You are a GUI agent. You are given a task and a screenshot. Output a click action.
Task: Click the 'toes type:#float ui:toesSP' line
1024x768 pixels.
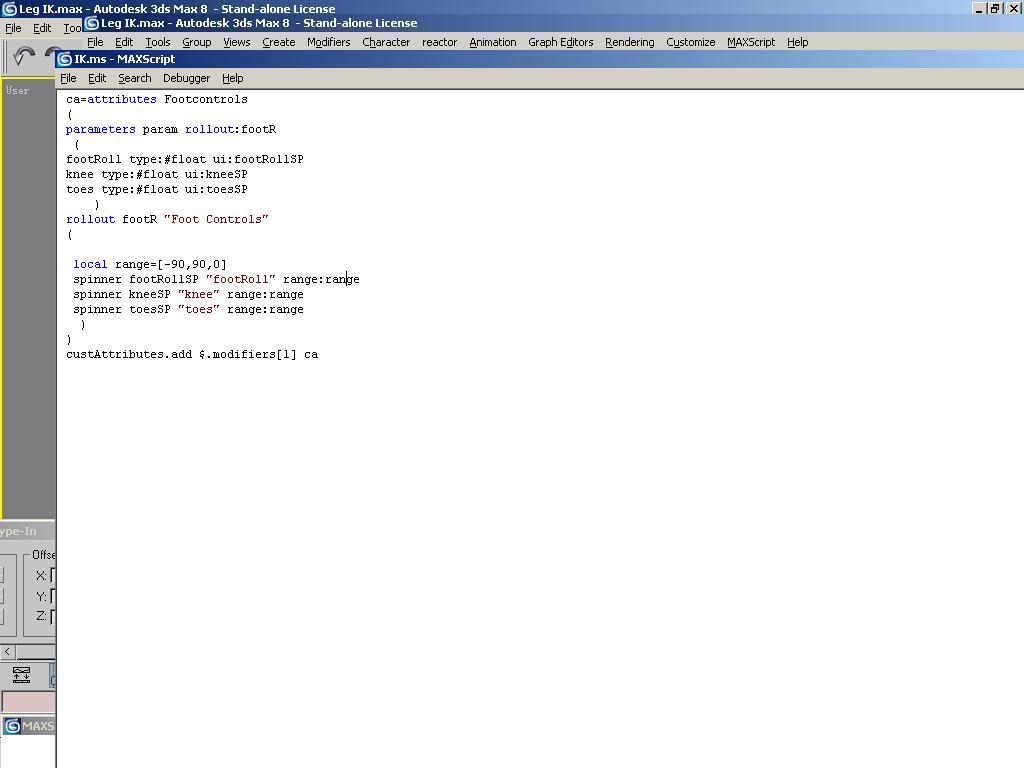[x=157, y=189]
